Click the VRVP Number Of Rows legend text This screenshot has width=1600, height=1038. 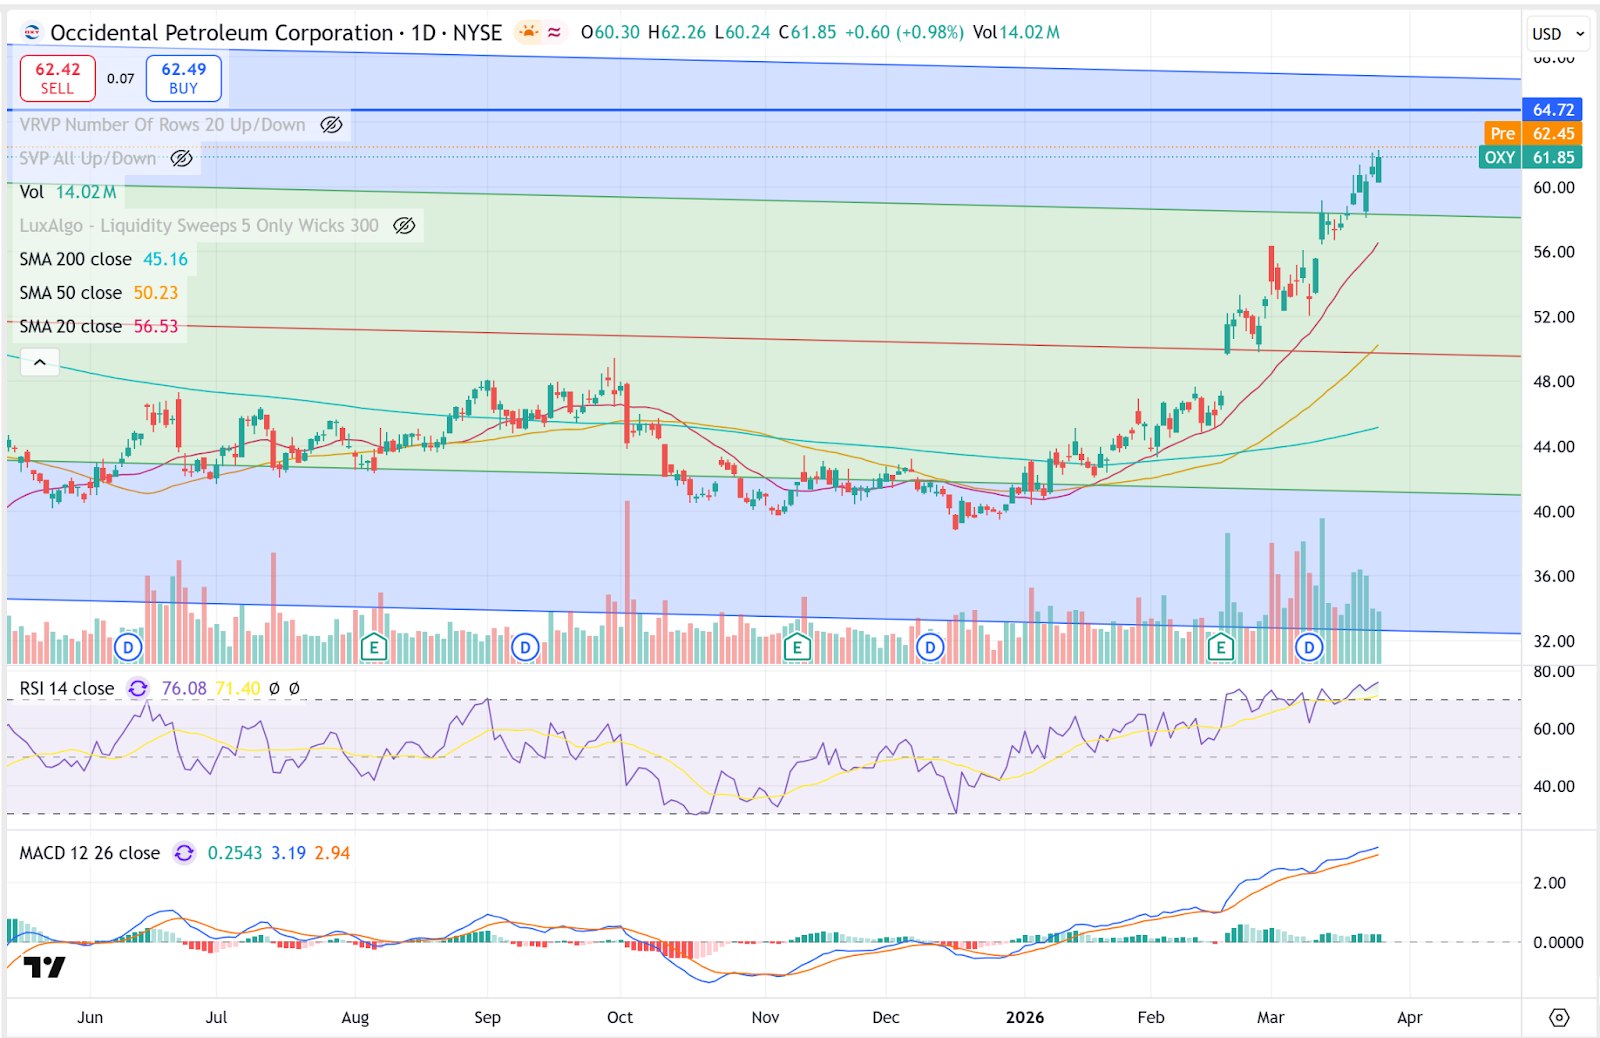(163, 125)
